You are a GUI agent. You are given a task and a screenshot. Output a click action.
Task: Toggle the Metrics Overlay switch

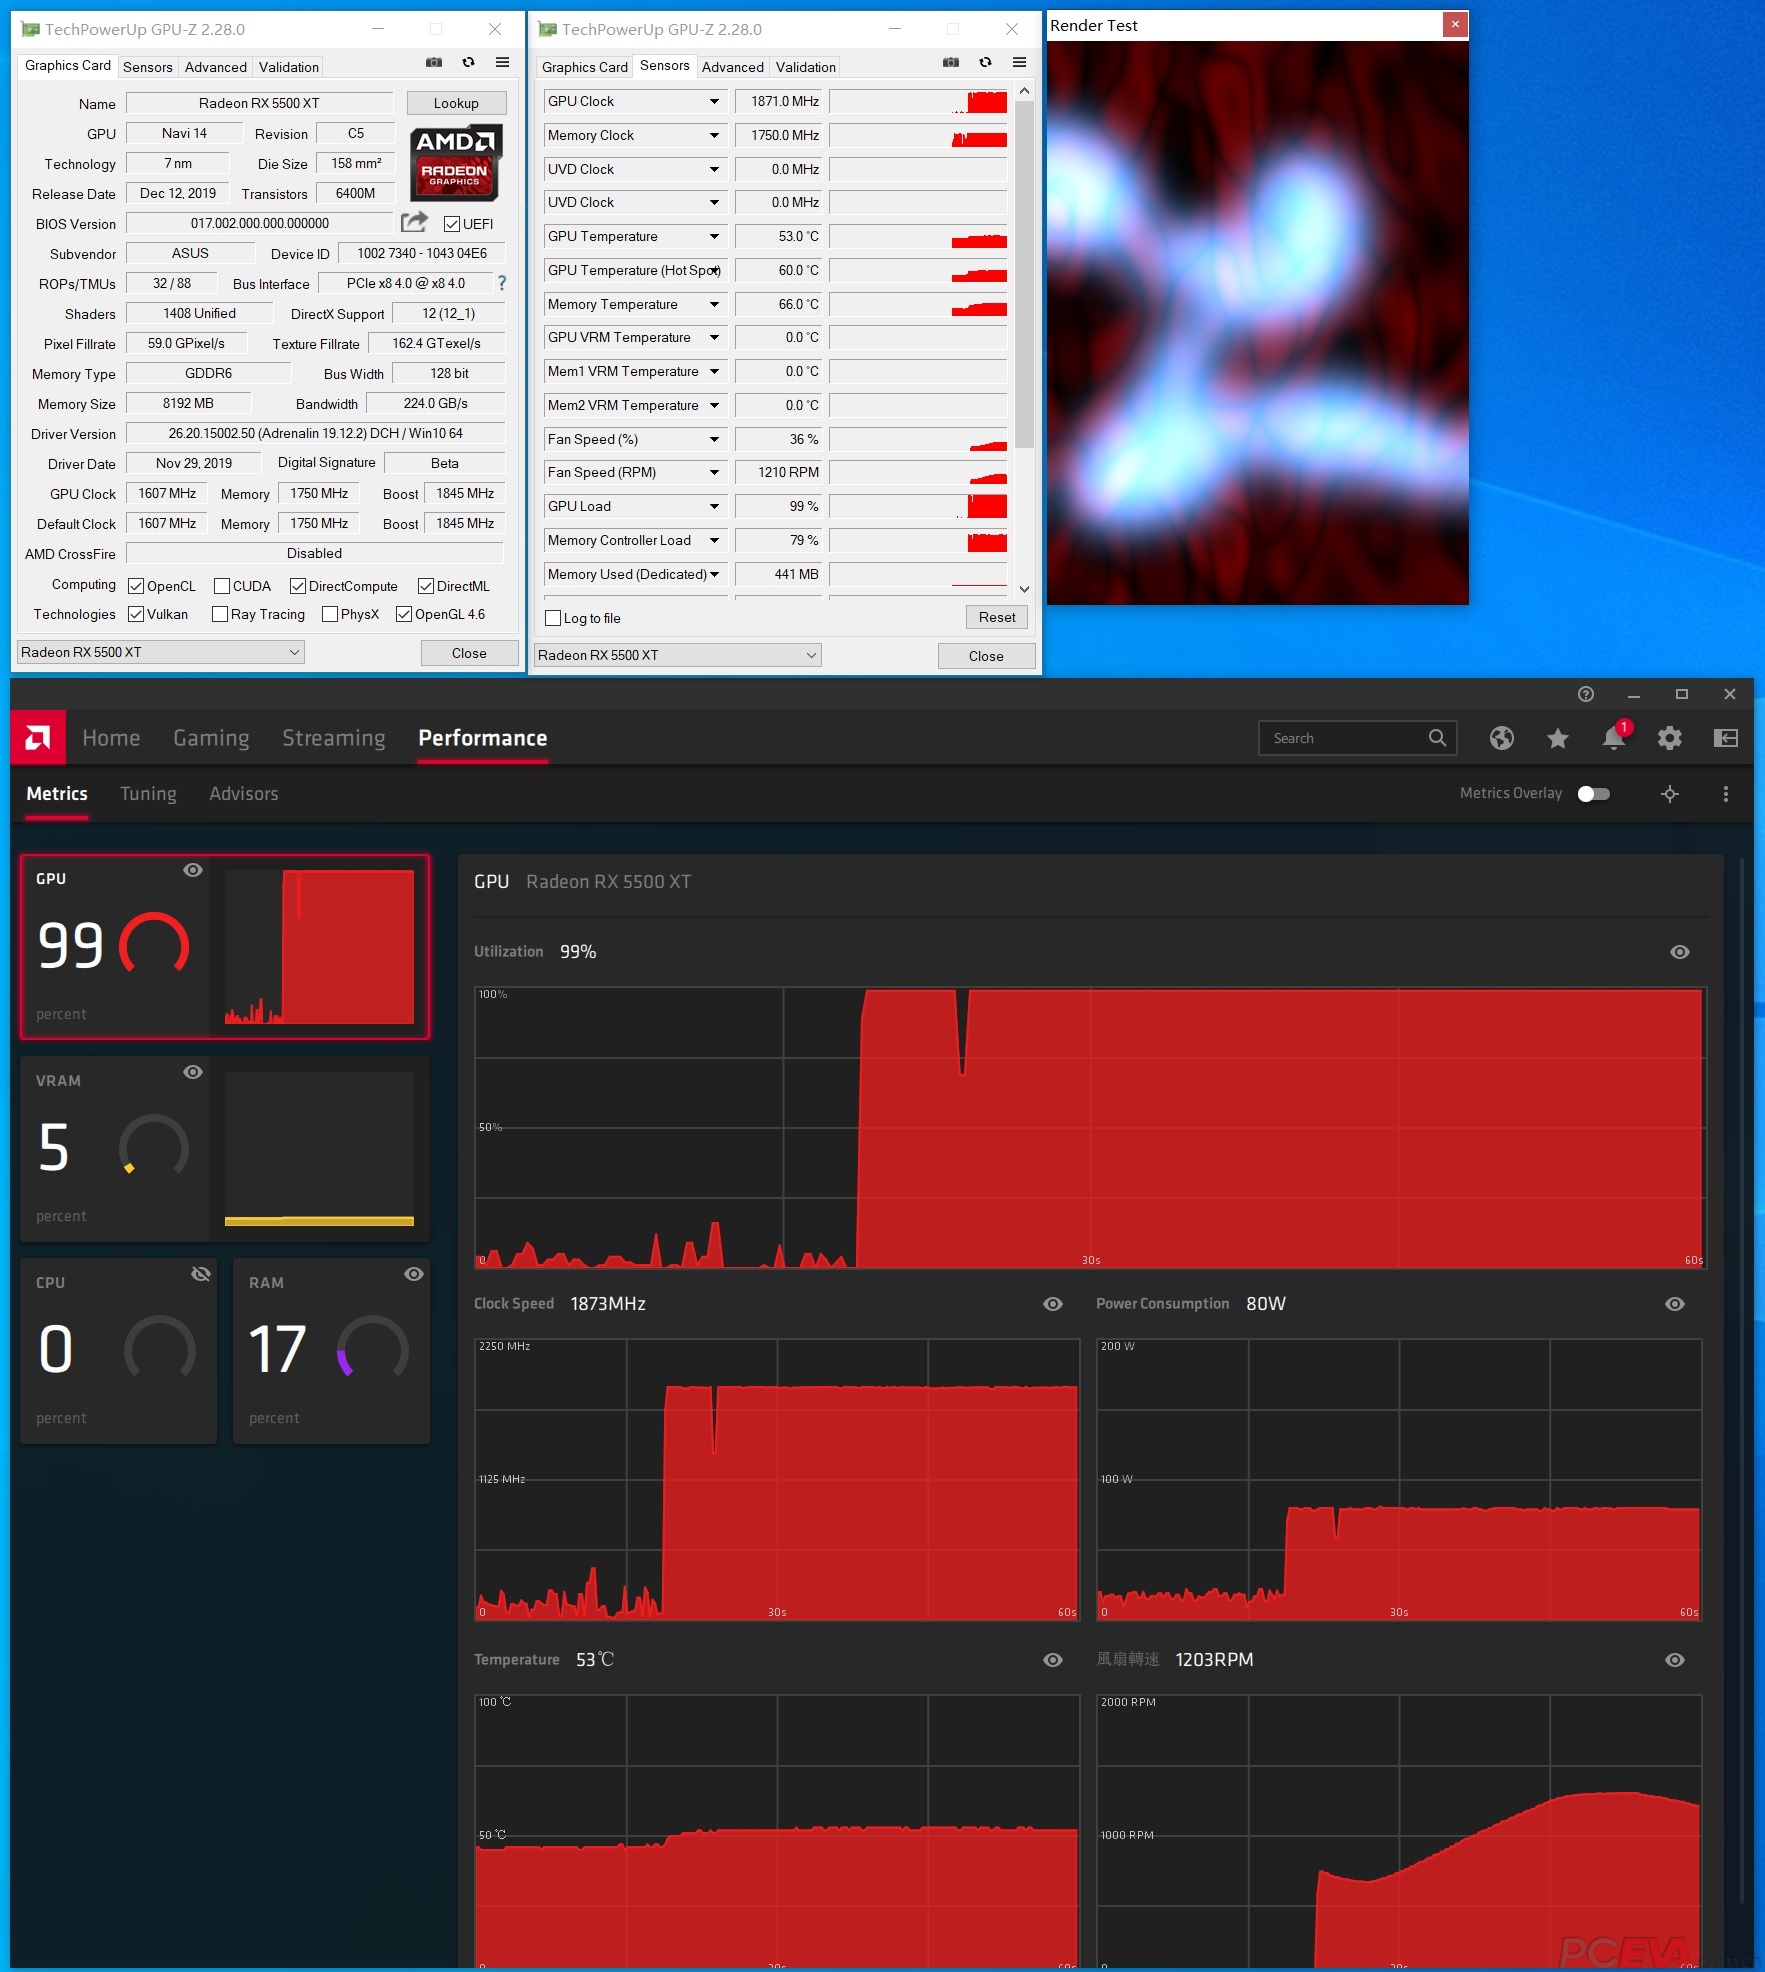click(x=1593, y=794)
